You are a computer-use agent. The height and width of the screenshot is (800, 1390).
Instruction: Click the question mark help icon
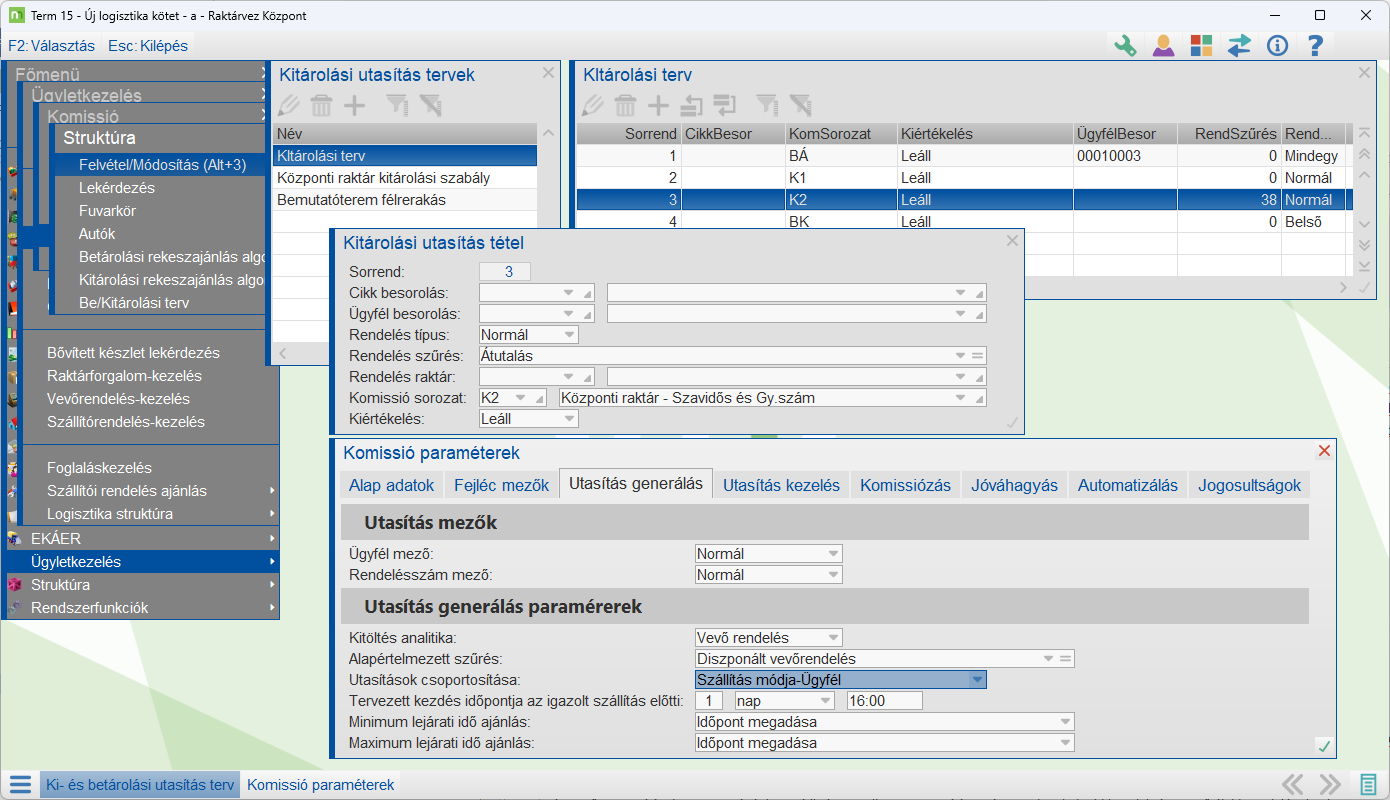(1315, 46)
